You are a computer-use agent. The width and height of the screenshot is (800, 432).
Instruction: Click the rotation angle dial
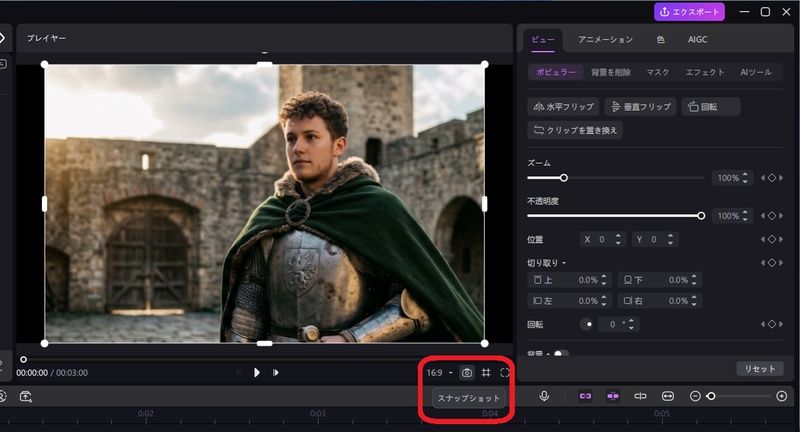tap(586, 324)
